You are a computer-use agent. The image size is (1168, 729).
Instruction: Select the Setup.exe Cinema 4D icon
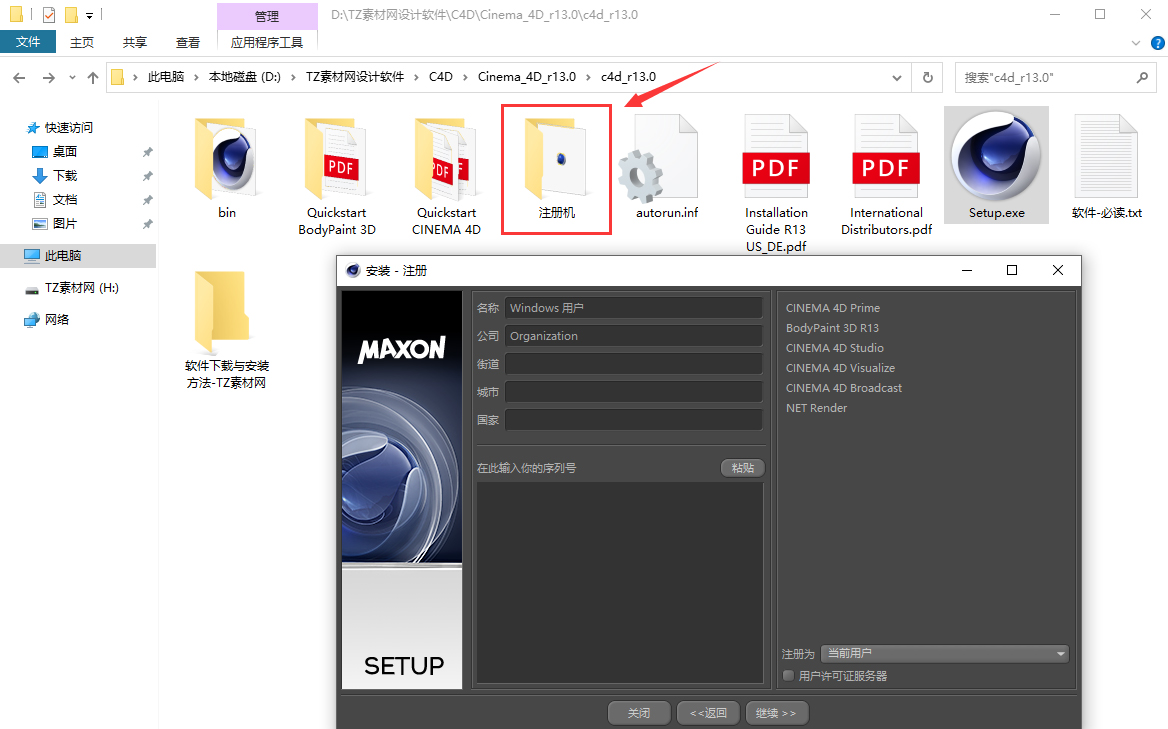(x=996, y=165)
